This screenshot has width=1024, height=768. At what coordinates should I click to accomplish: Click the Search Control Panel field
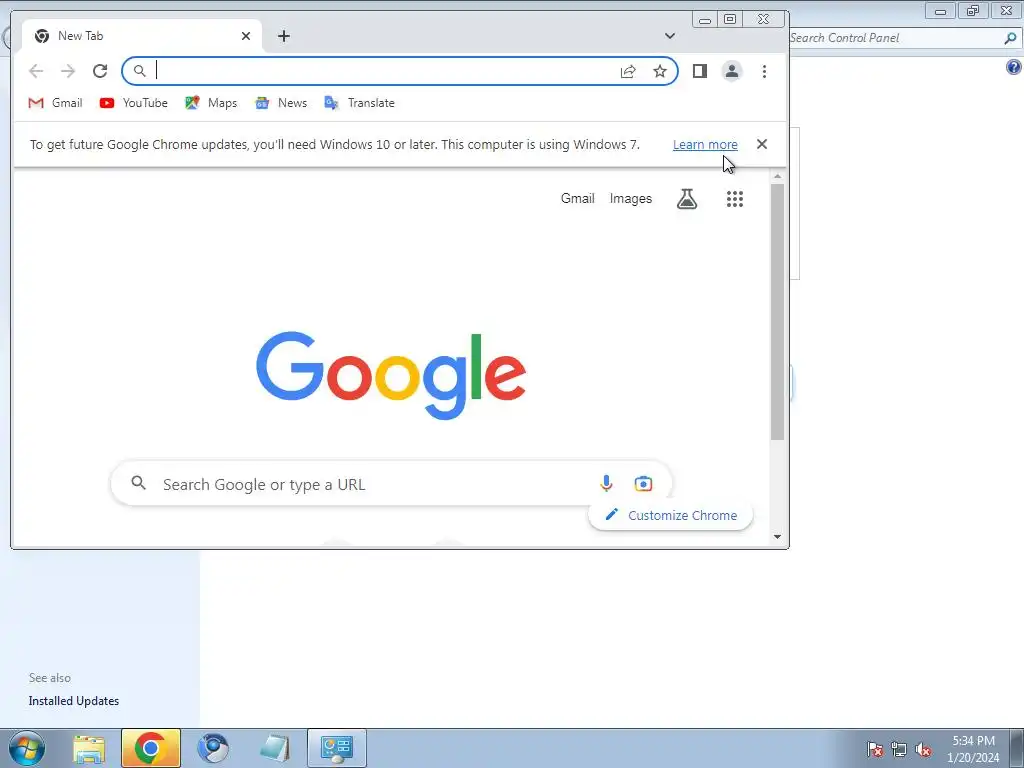(x=895, y=38)
